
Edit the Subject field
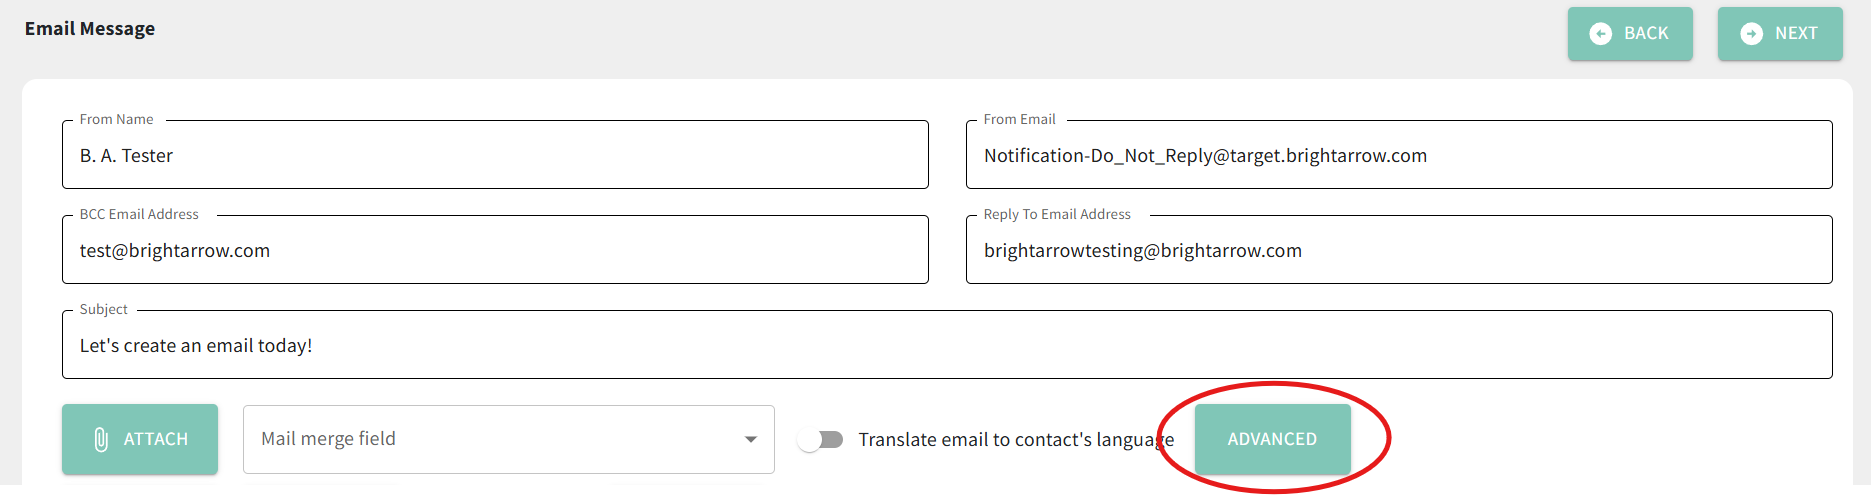coord(947,345)
